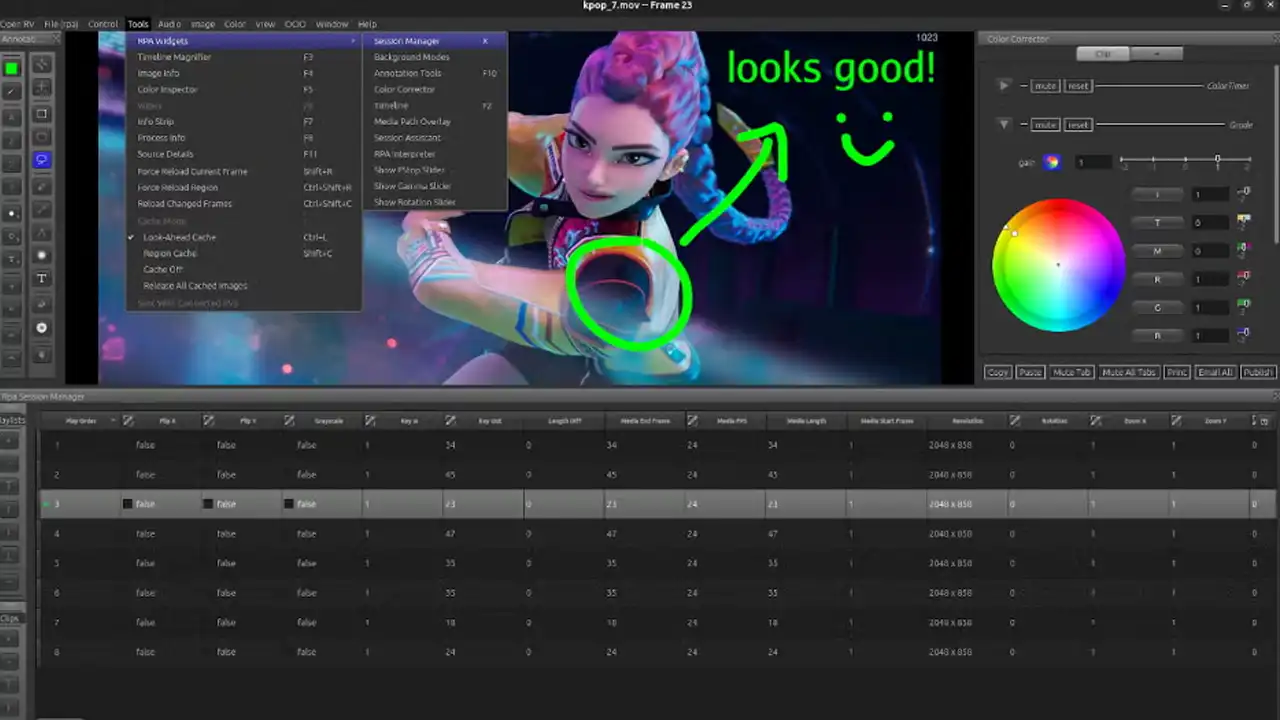Toggle Flip Y checkbox in row 3
1280x720 pixels.
208,504
